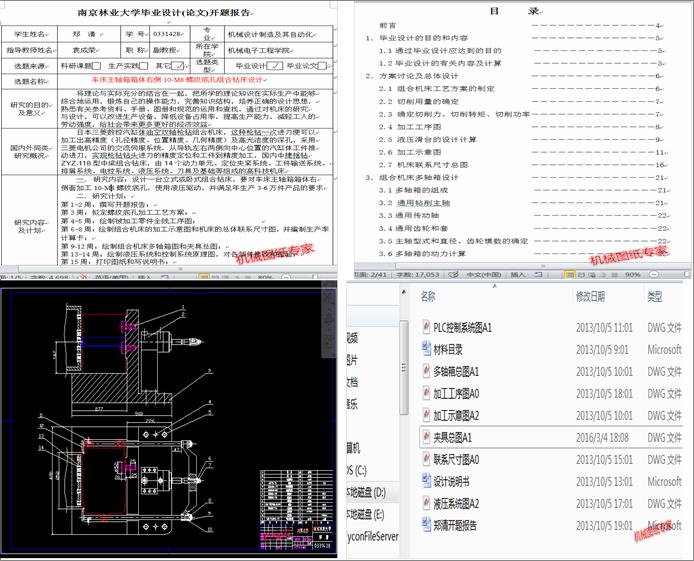Sort files by the 类型 column header
Screen dimensions: 694x561
pyautogui.click(x=655, y=296)
